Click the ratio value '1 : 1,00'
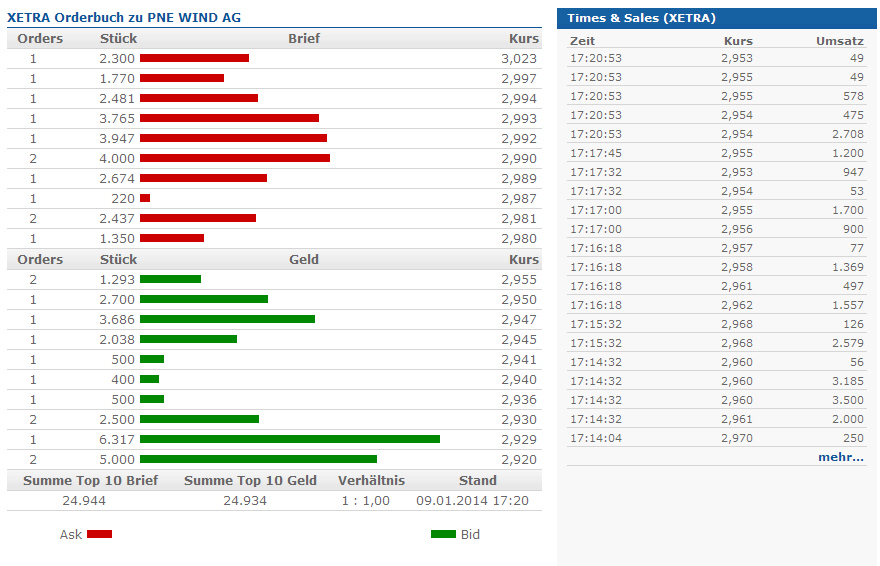The height and width of the screenshot is (566, 880). point(365,500)
